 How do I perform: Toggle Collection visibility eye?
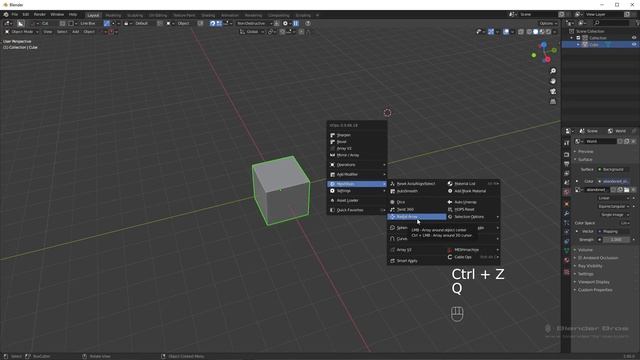click(634, 38)
